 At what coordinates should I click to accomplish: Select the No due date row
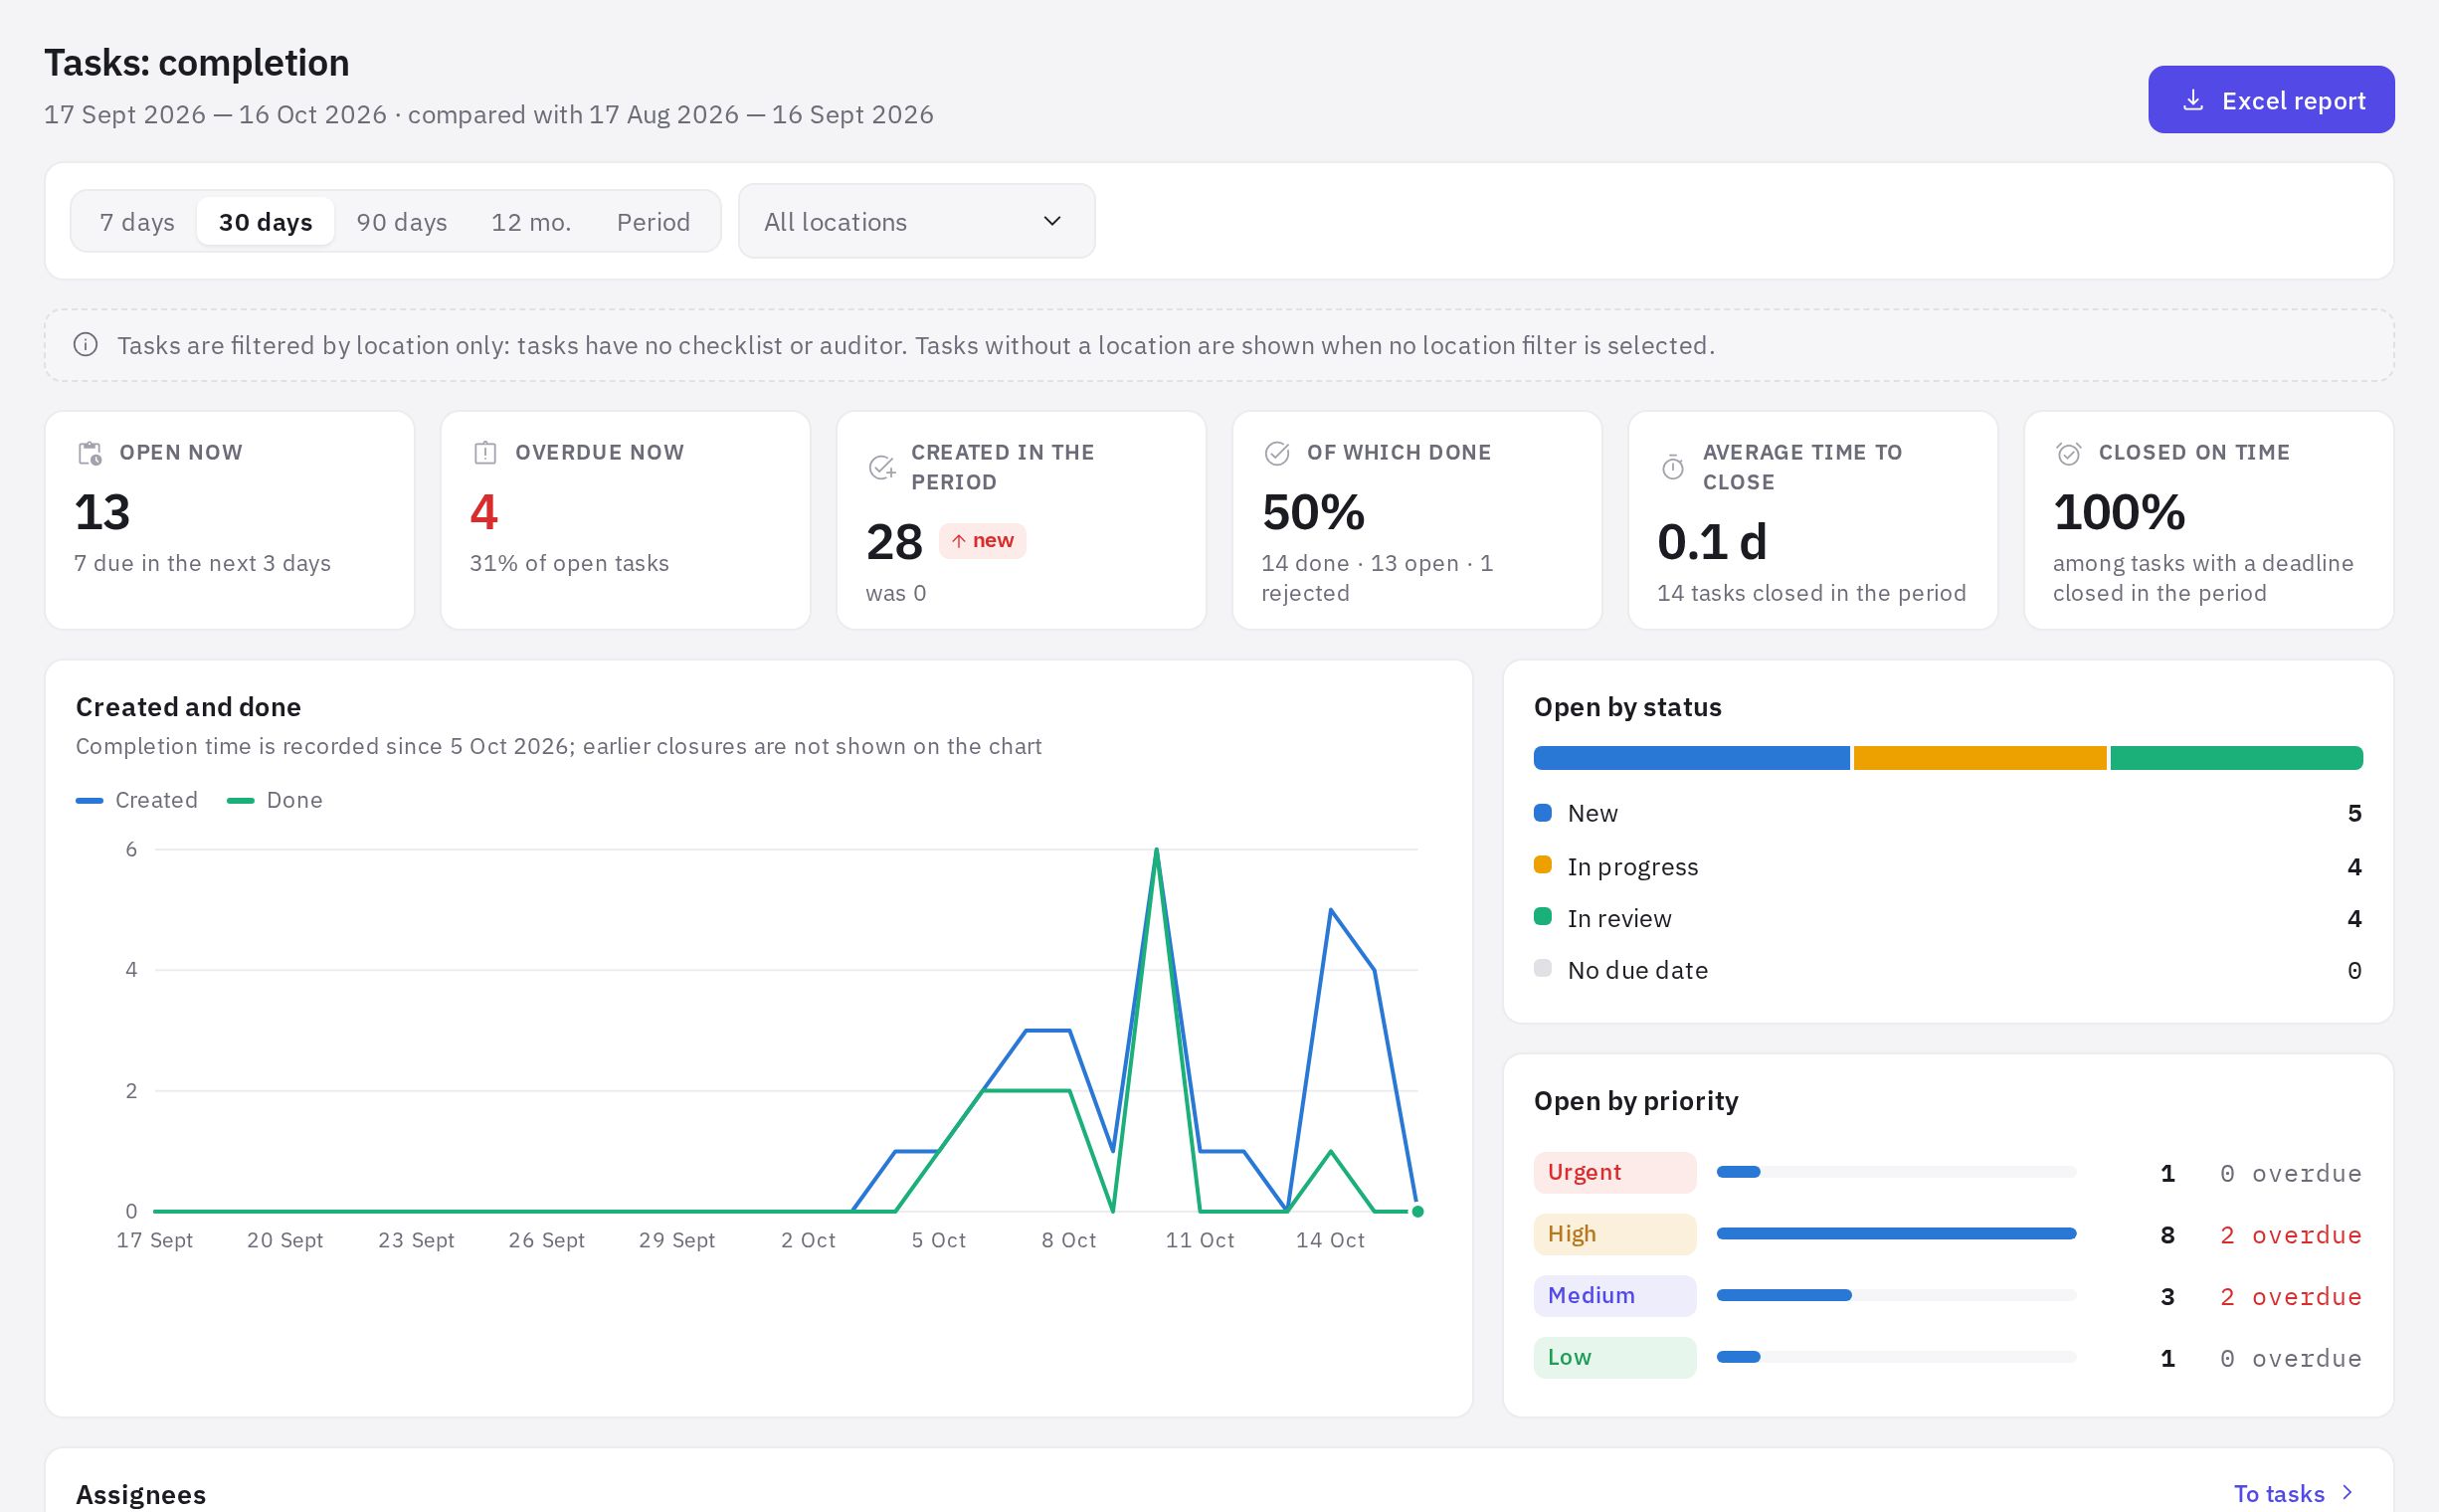pyautogui.click(x=1948, y=970)
